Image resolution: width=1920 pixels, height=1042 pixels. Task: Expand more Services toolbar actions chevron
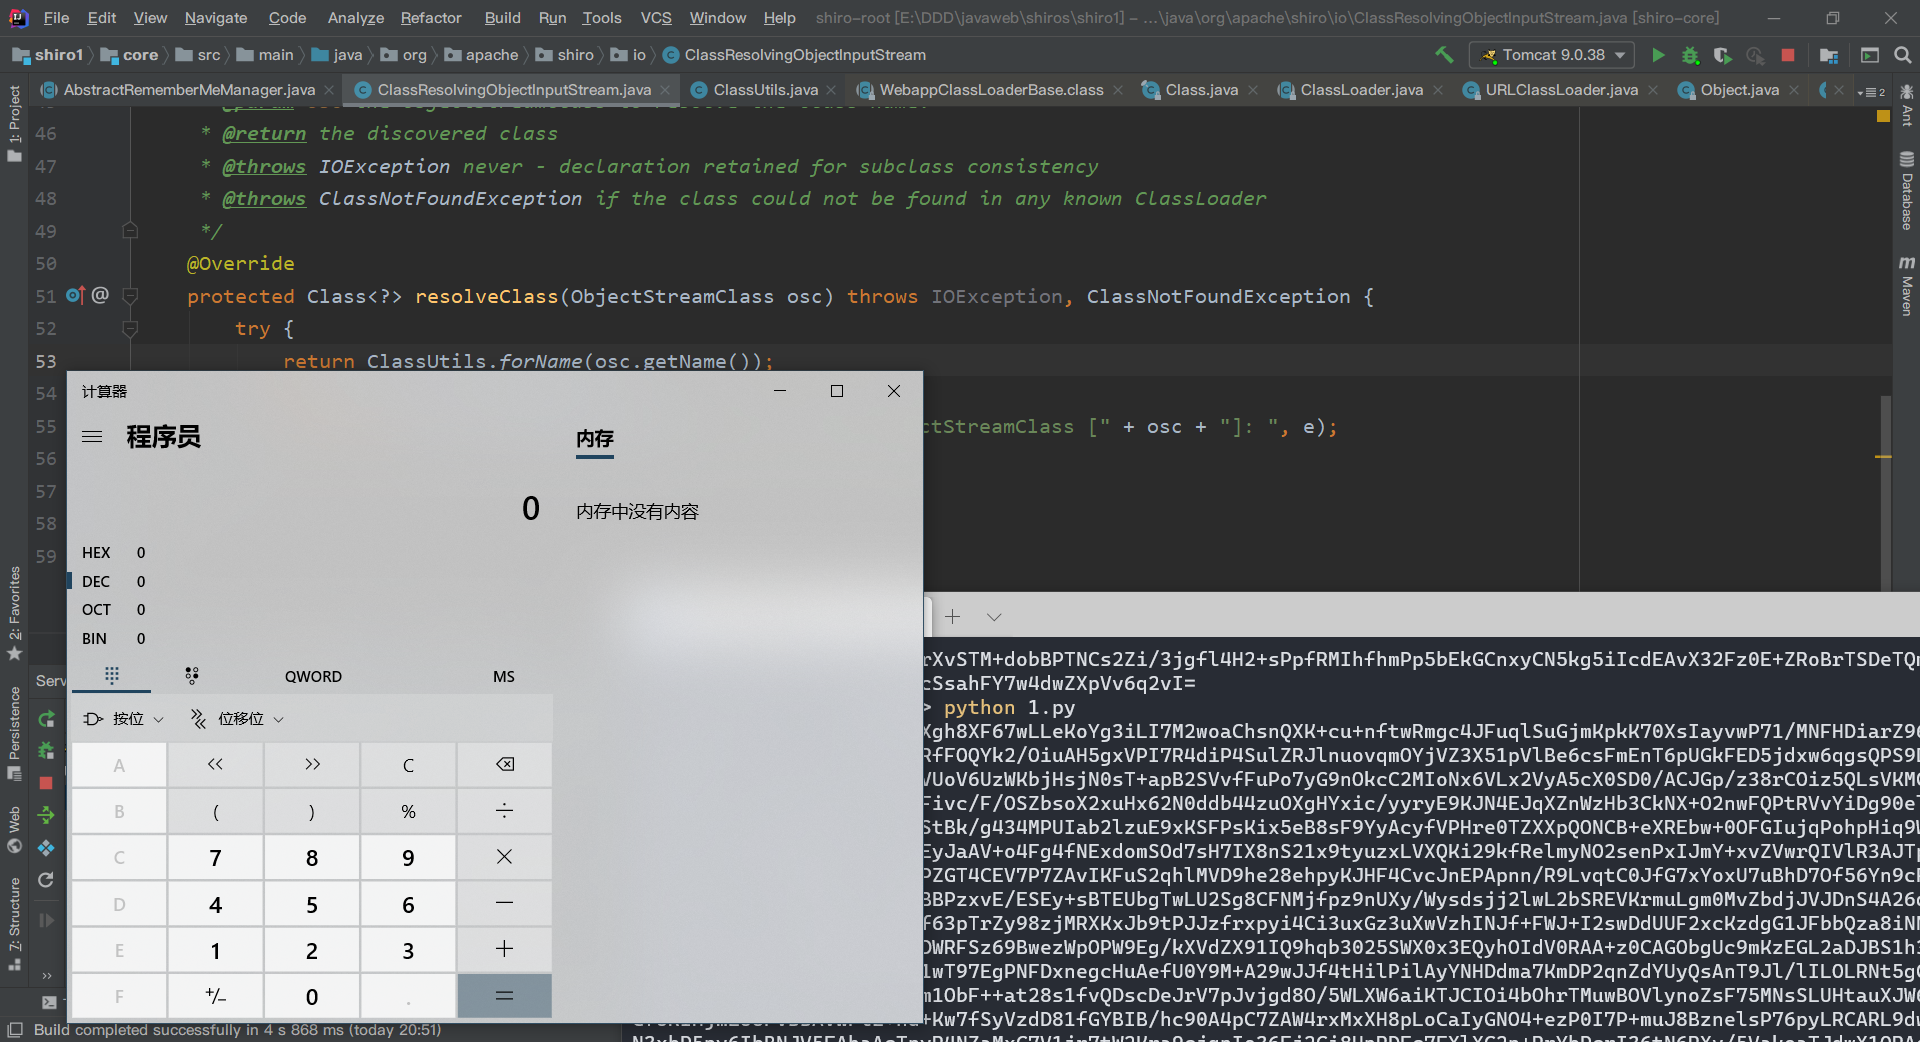click(46, 975)
